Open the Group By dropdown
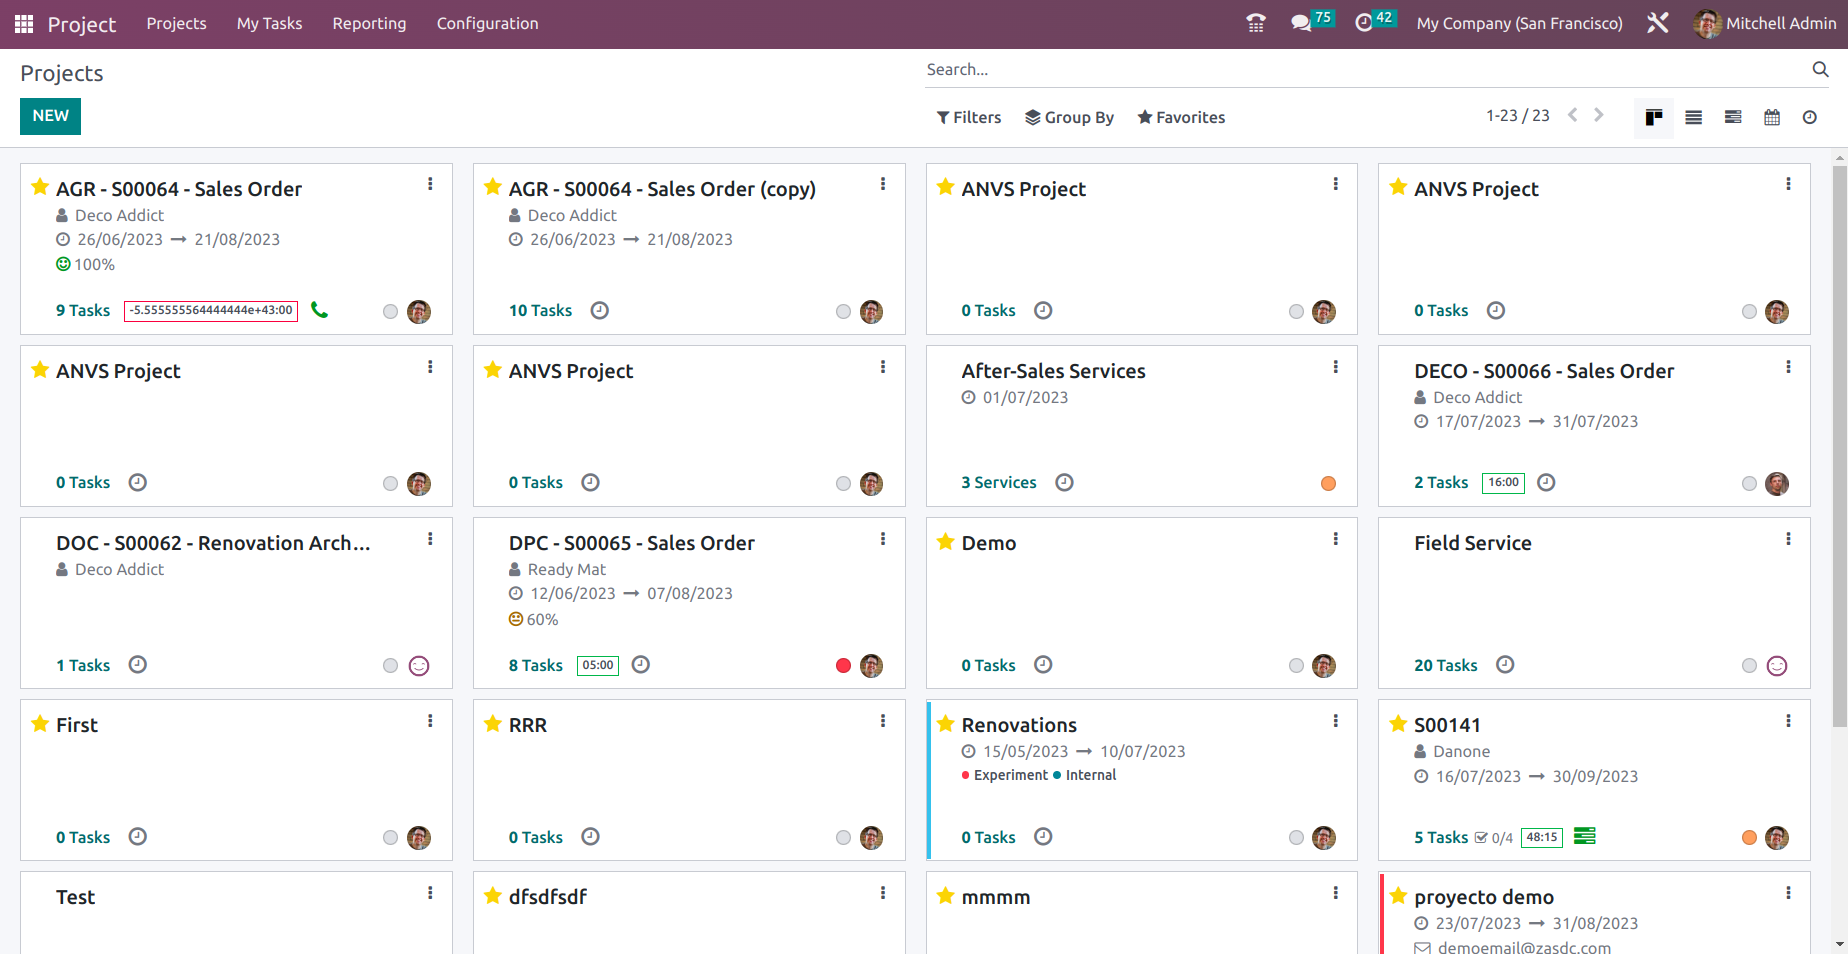 [1069, 117]
